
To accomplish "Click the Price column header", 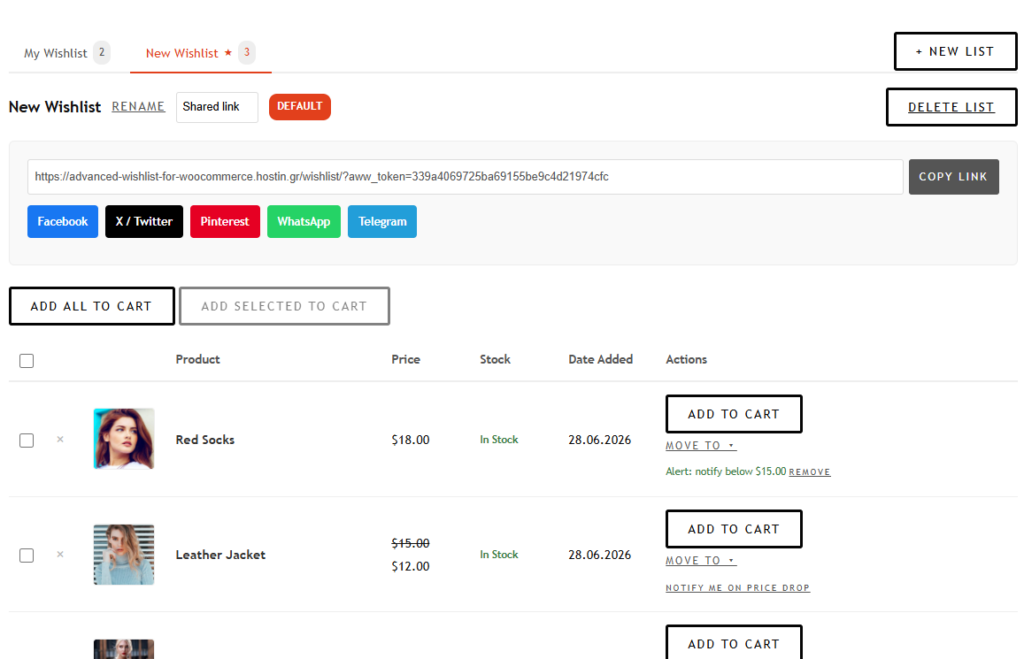I will coord(406,359).
